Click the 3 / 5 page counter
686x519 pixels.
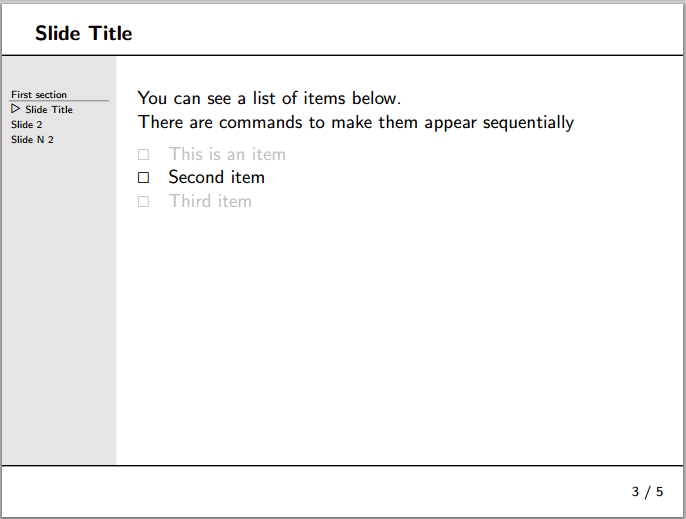click(647, 491)
